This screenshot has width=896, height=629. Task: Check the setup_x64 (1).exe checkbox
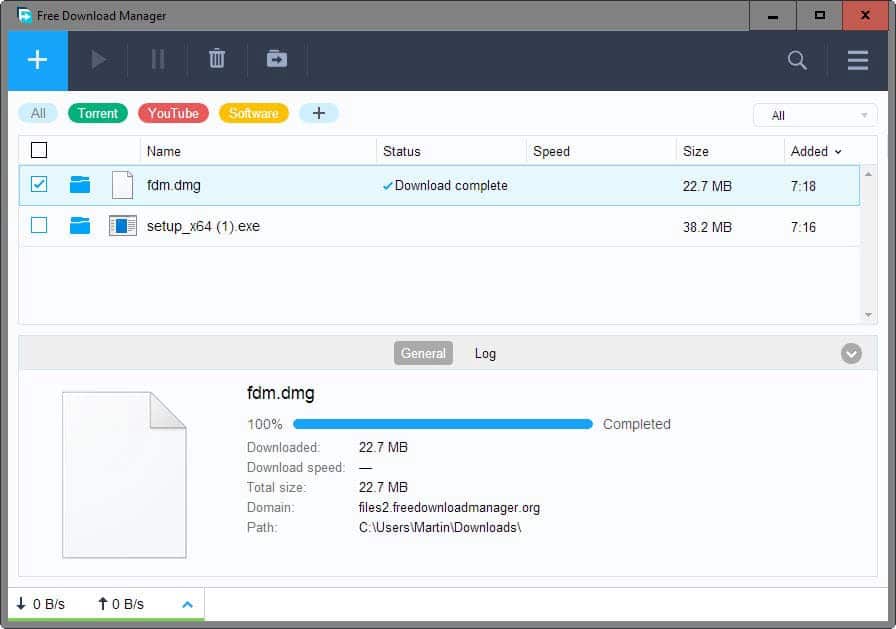pos(39,226)
